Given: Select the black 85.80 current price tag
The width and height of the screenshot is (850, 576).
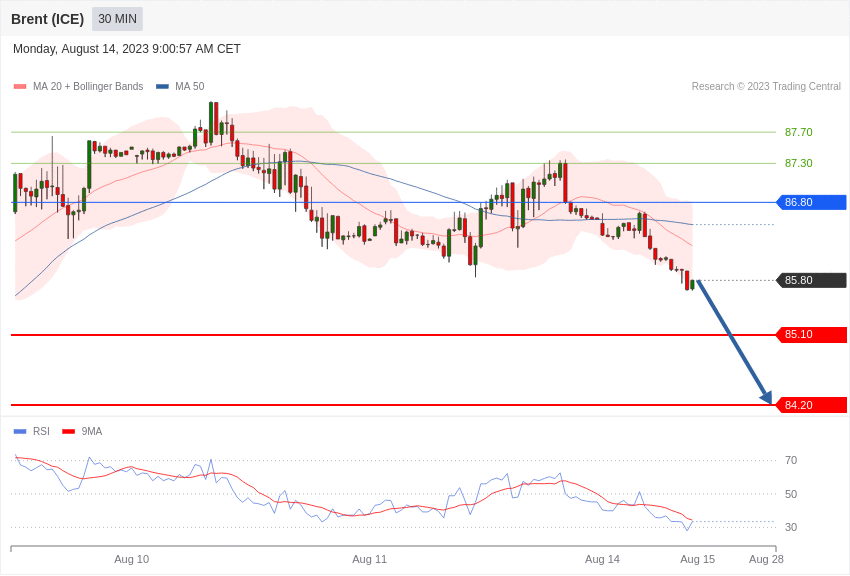Looking at the screenshot, I should point(812,280).
